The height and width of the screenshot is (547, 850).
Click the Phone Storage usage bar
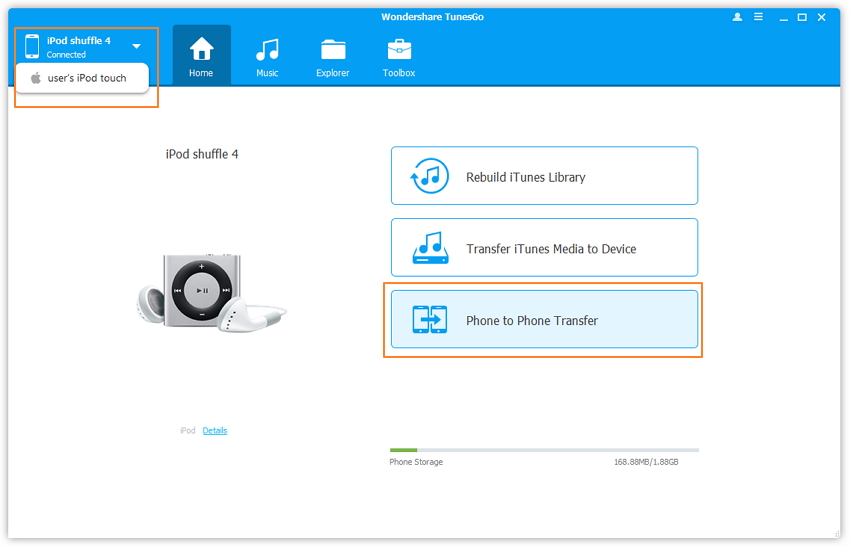tap(544, 450)
